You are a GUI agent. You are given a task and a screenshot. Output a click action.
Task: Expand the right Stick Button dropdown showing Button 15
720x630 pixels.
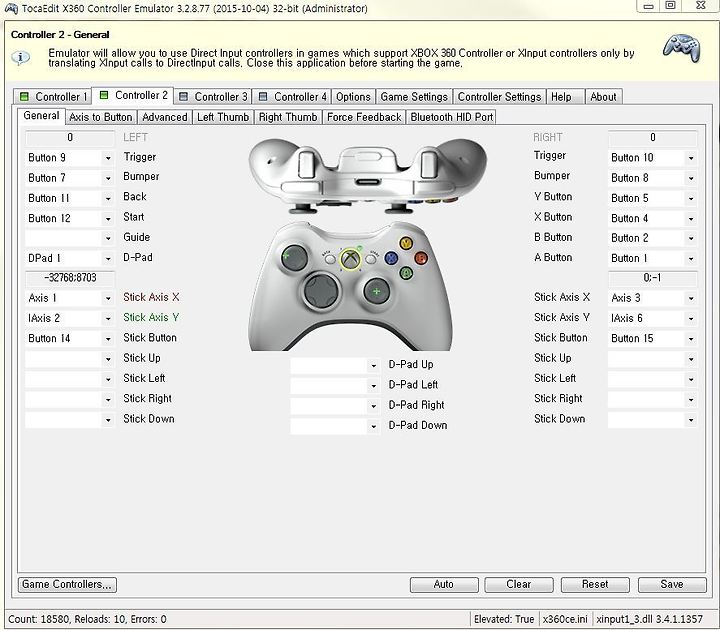pyautogui.click(x=652, y=338)
